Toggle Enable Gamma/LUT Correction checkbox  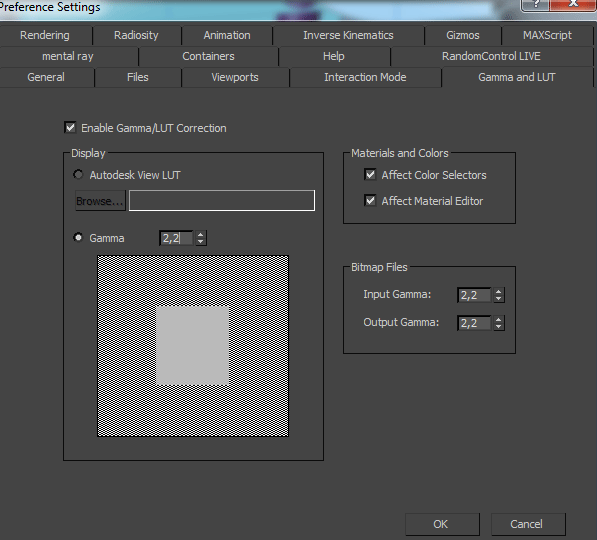[x=70, y=128]
